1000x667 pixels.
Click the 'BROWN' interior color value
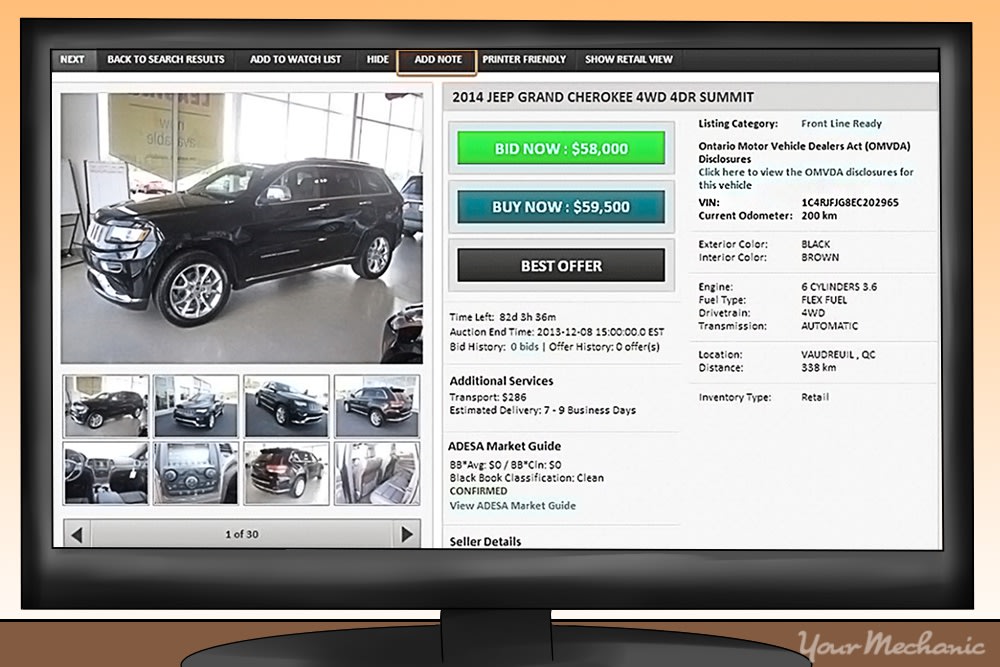point(820,258)
